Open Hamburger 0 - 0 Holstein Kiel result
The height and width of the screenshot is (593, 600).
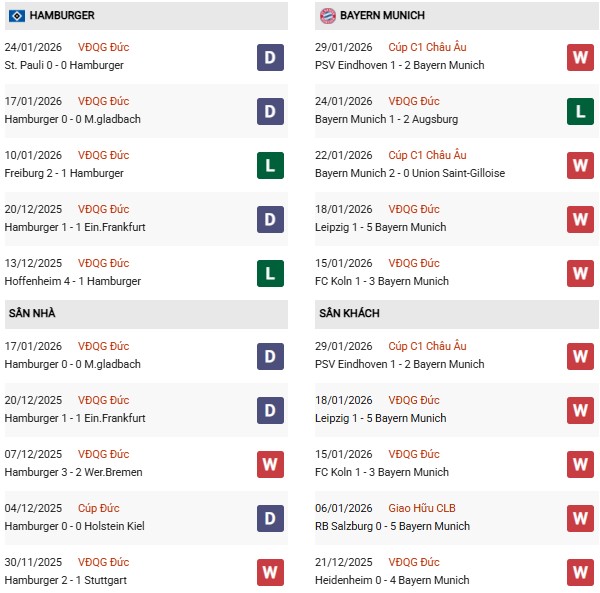pos(73,526)
